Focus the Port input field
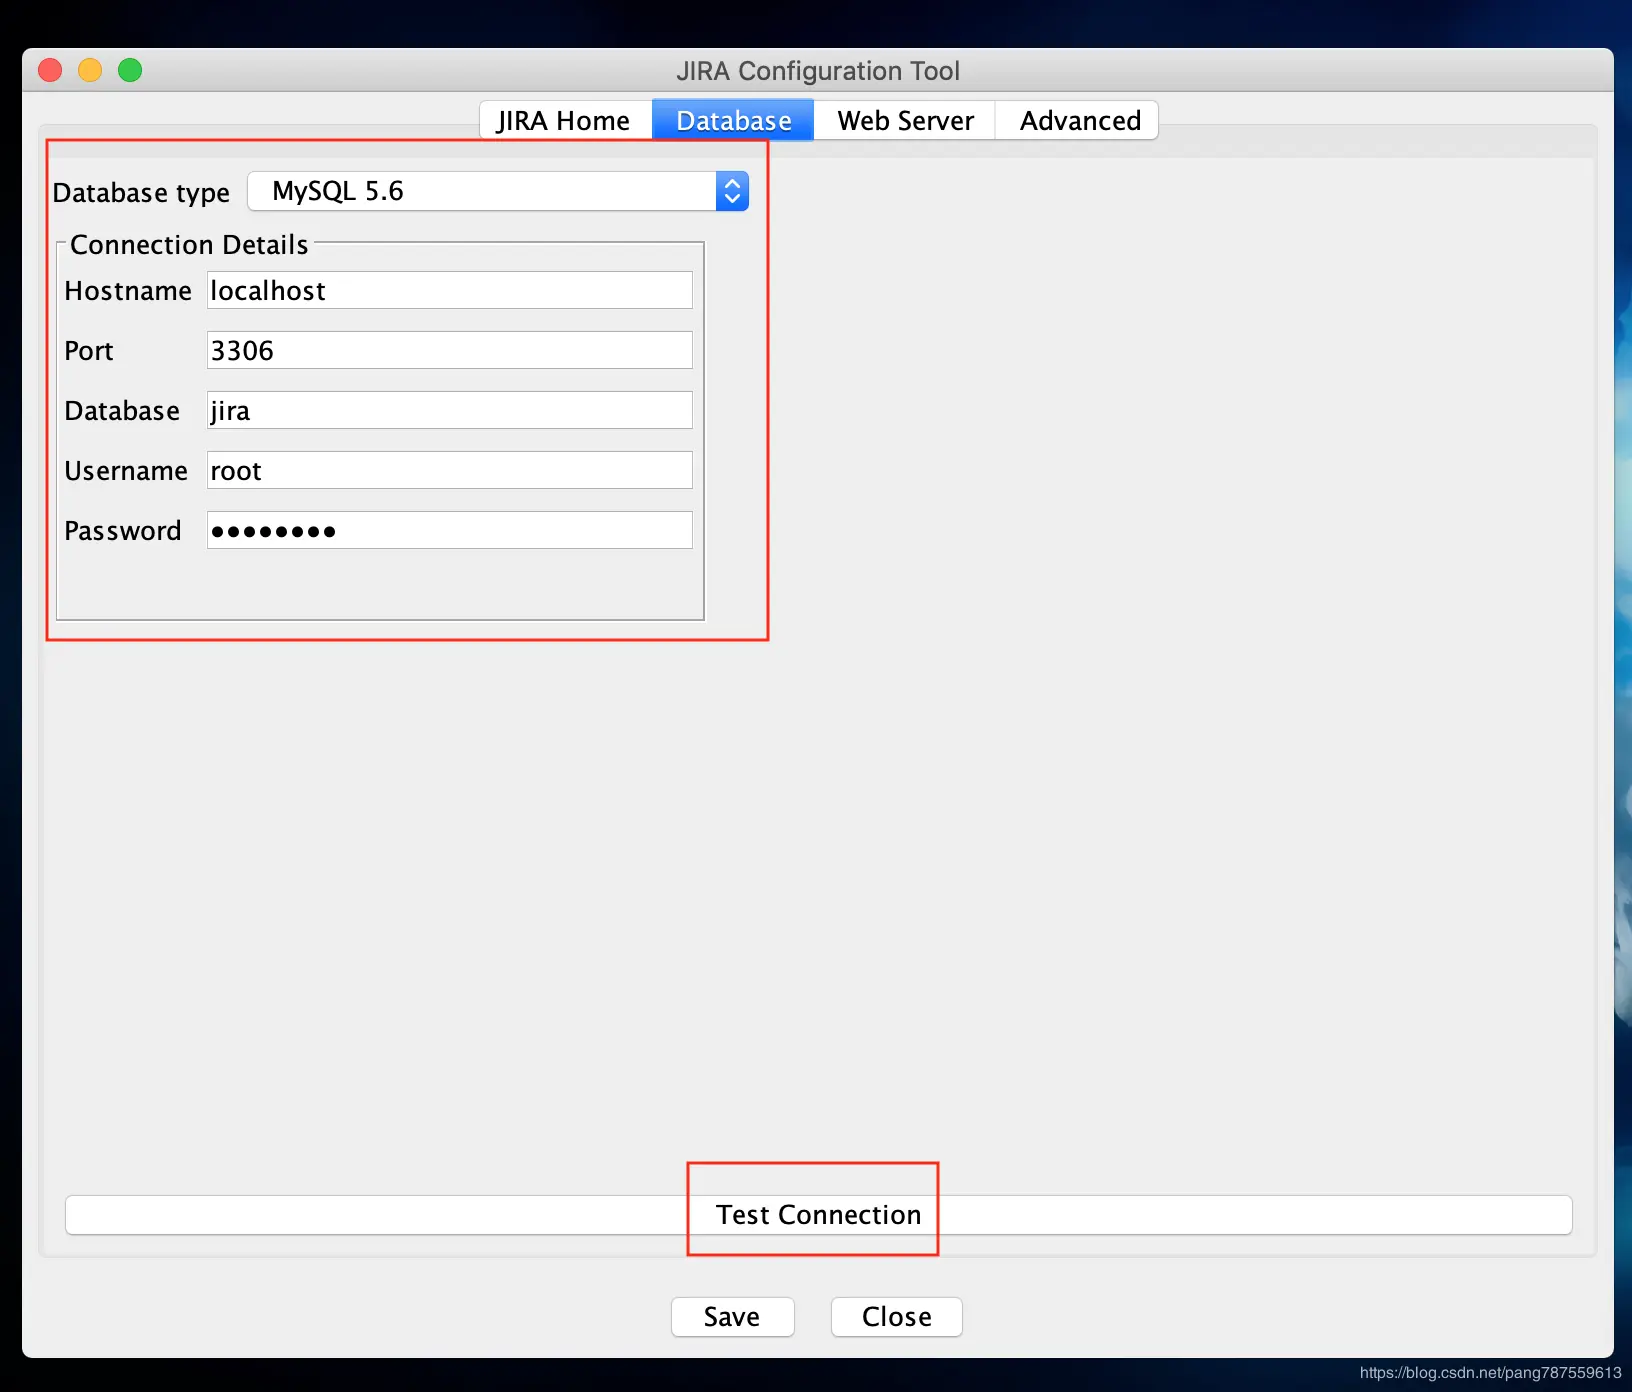 (x=449, y=350)
